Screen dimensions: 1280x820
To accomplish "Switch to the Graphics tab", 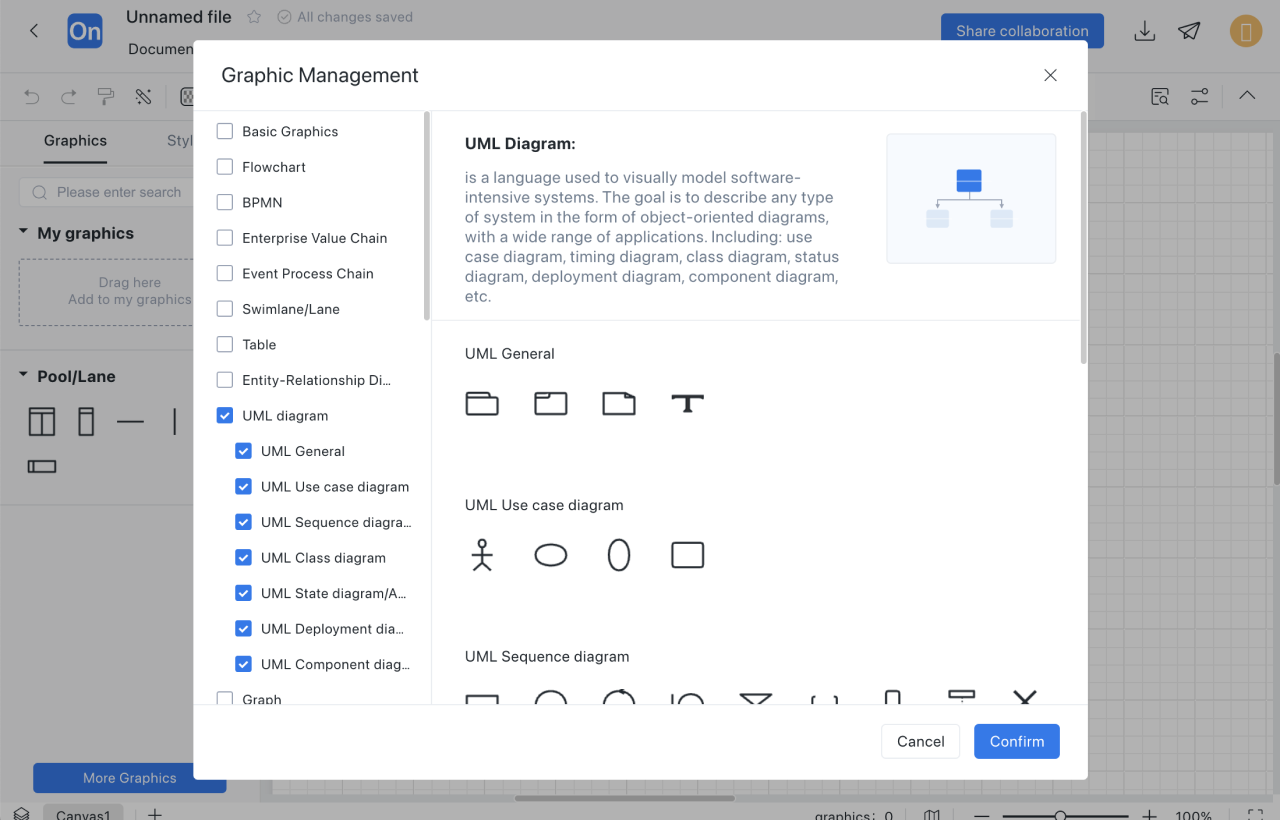I will click(75, 141).
